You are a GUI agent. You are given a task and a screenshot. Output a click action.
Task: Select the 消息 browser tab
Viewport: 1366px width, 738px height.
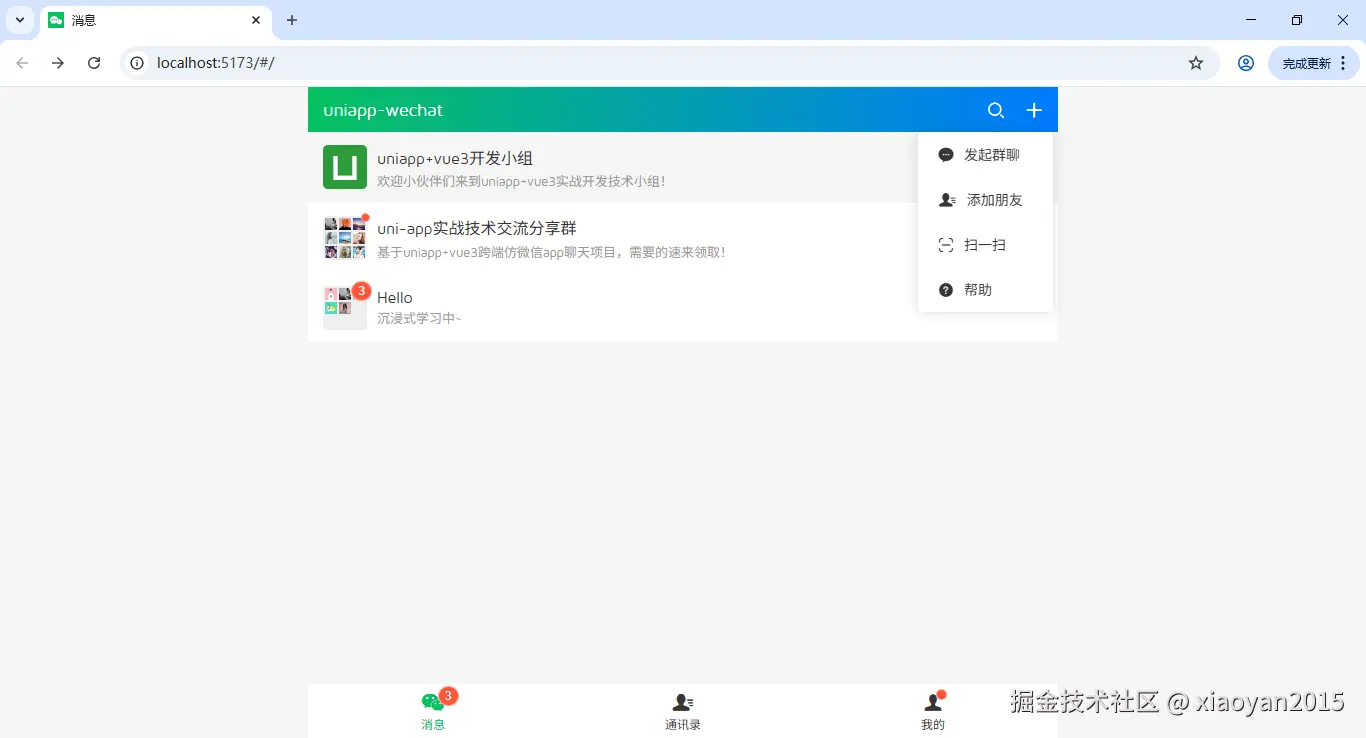point(155,20)
